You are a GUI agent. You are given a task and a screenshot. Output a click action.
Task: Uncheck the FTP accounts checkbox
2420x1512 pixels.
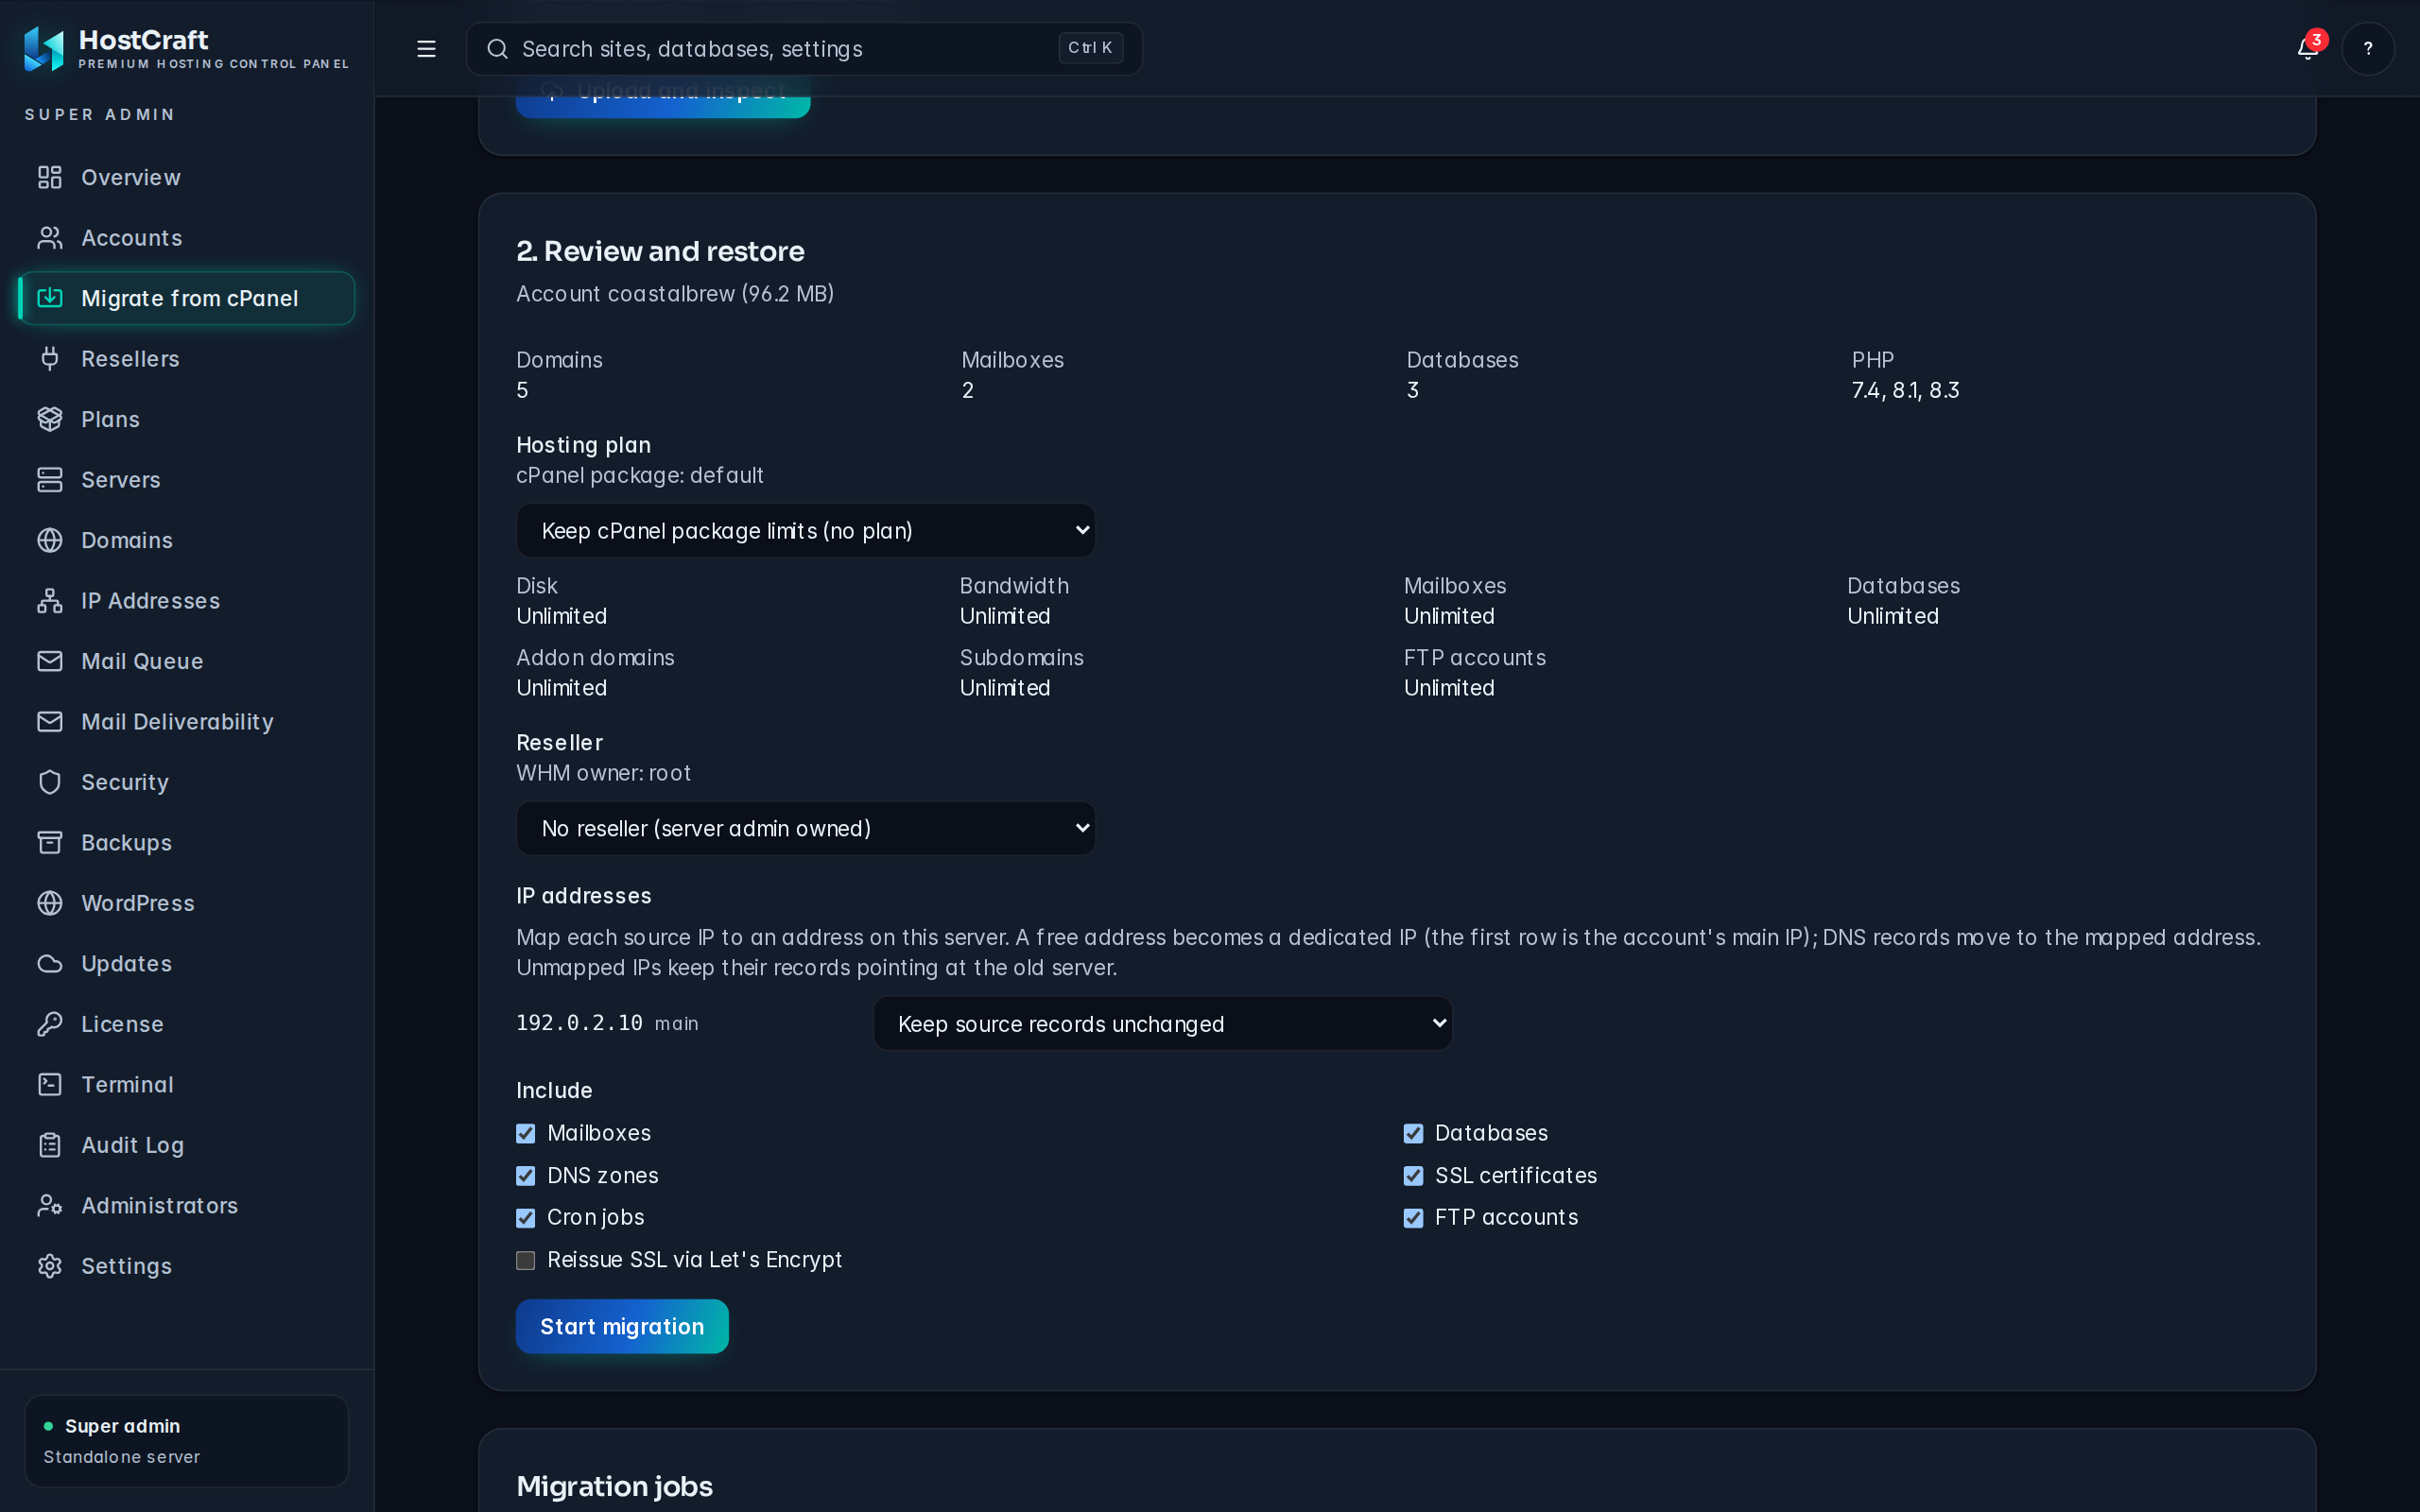(x=1413, y=1218)
